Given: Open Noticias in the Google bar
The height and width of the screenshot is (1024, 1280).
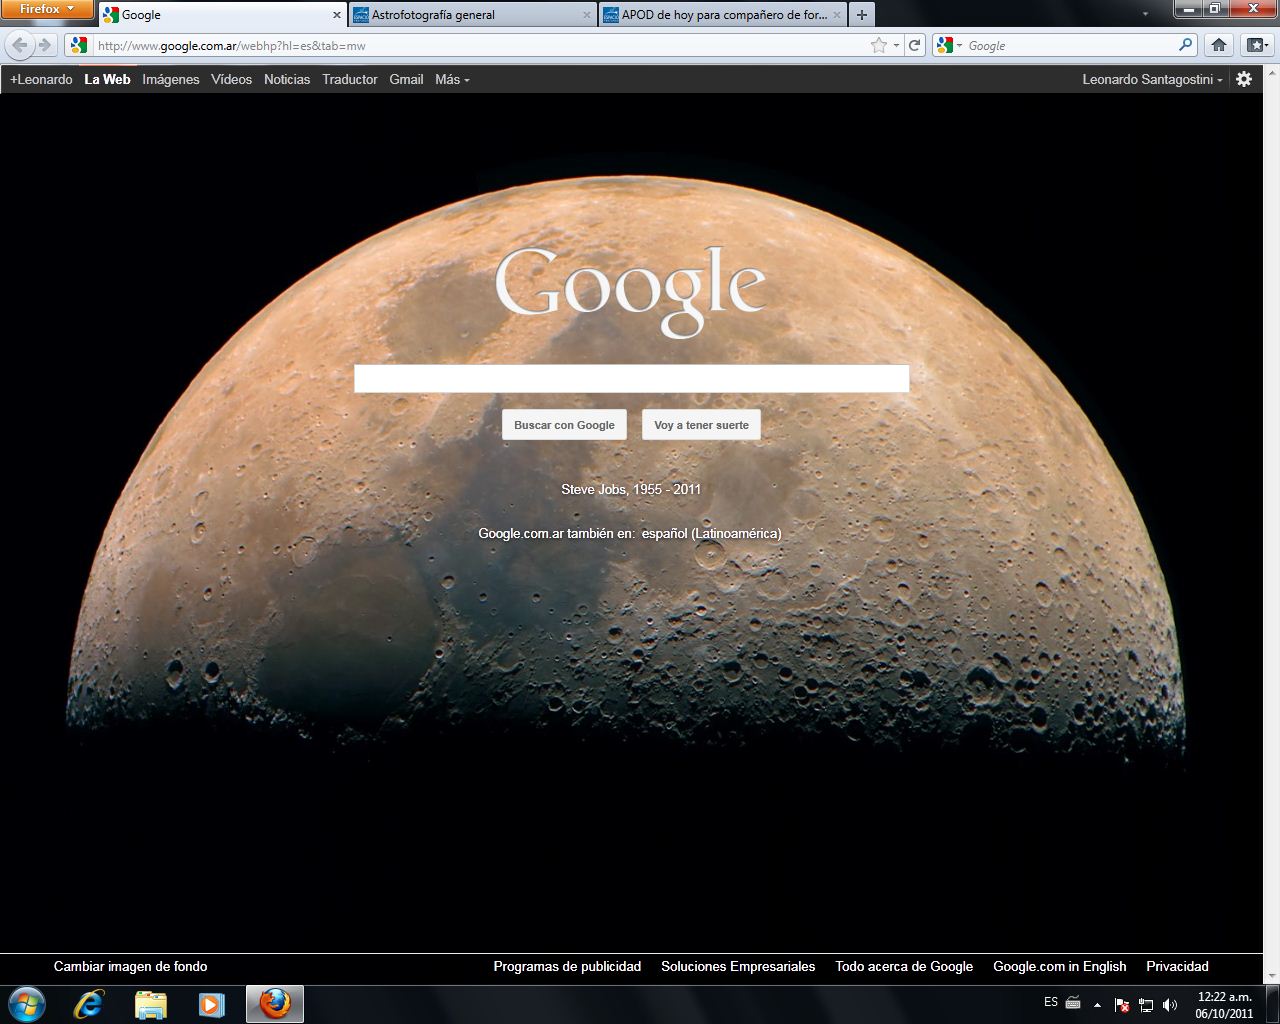Looking at the screenshot, I should 287,79.
